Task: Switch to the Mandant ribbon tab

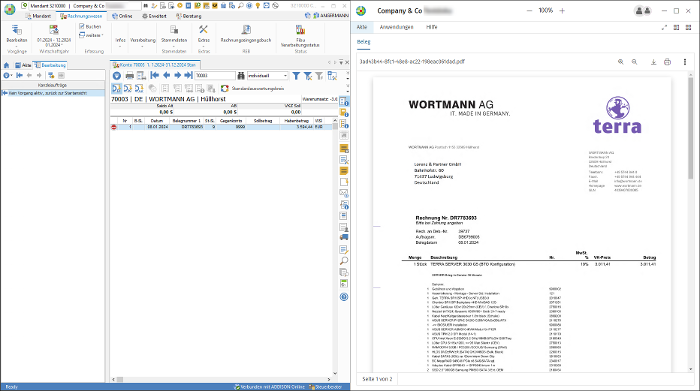Action: point(38,16)
